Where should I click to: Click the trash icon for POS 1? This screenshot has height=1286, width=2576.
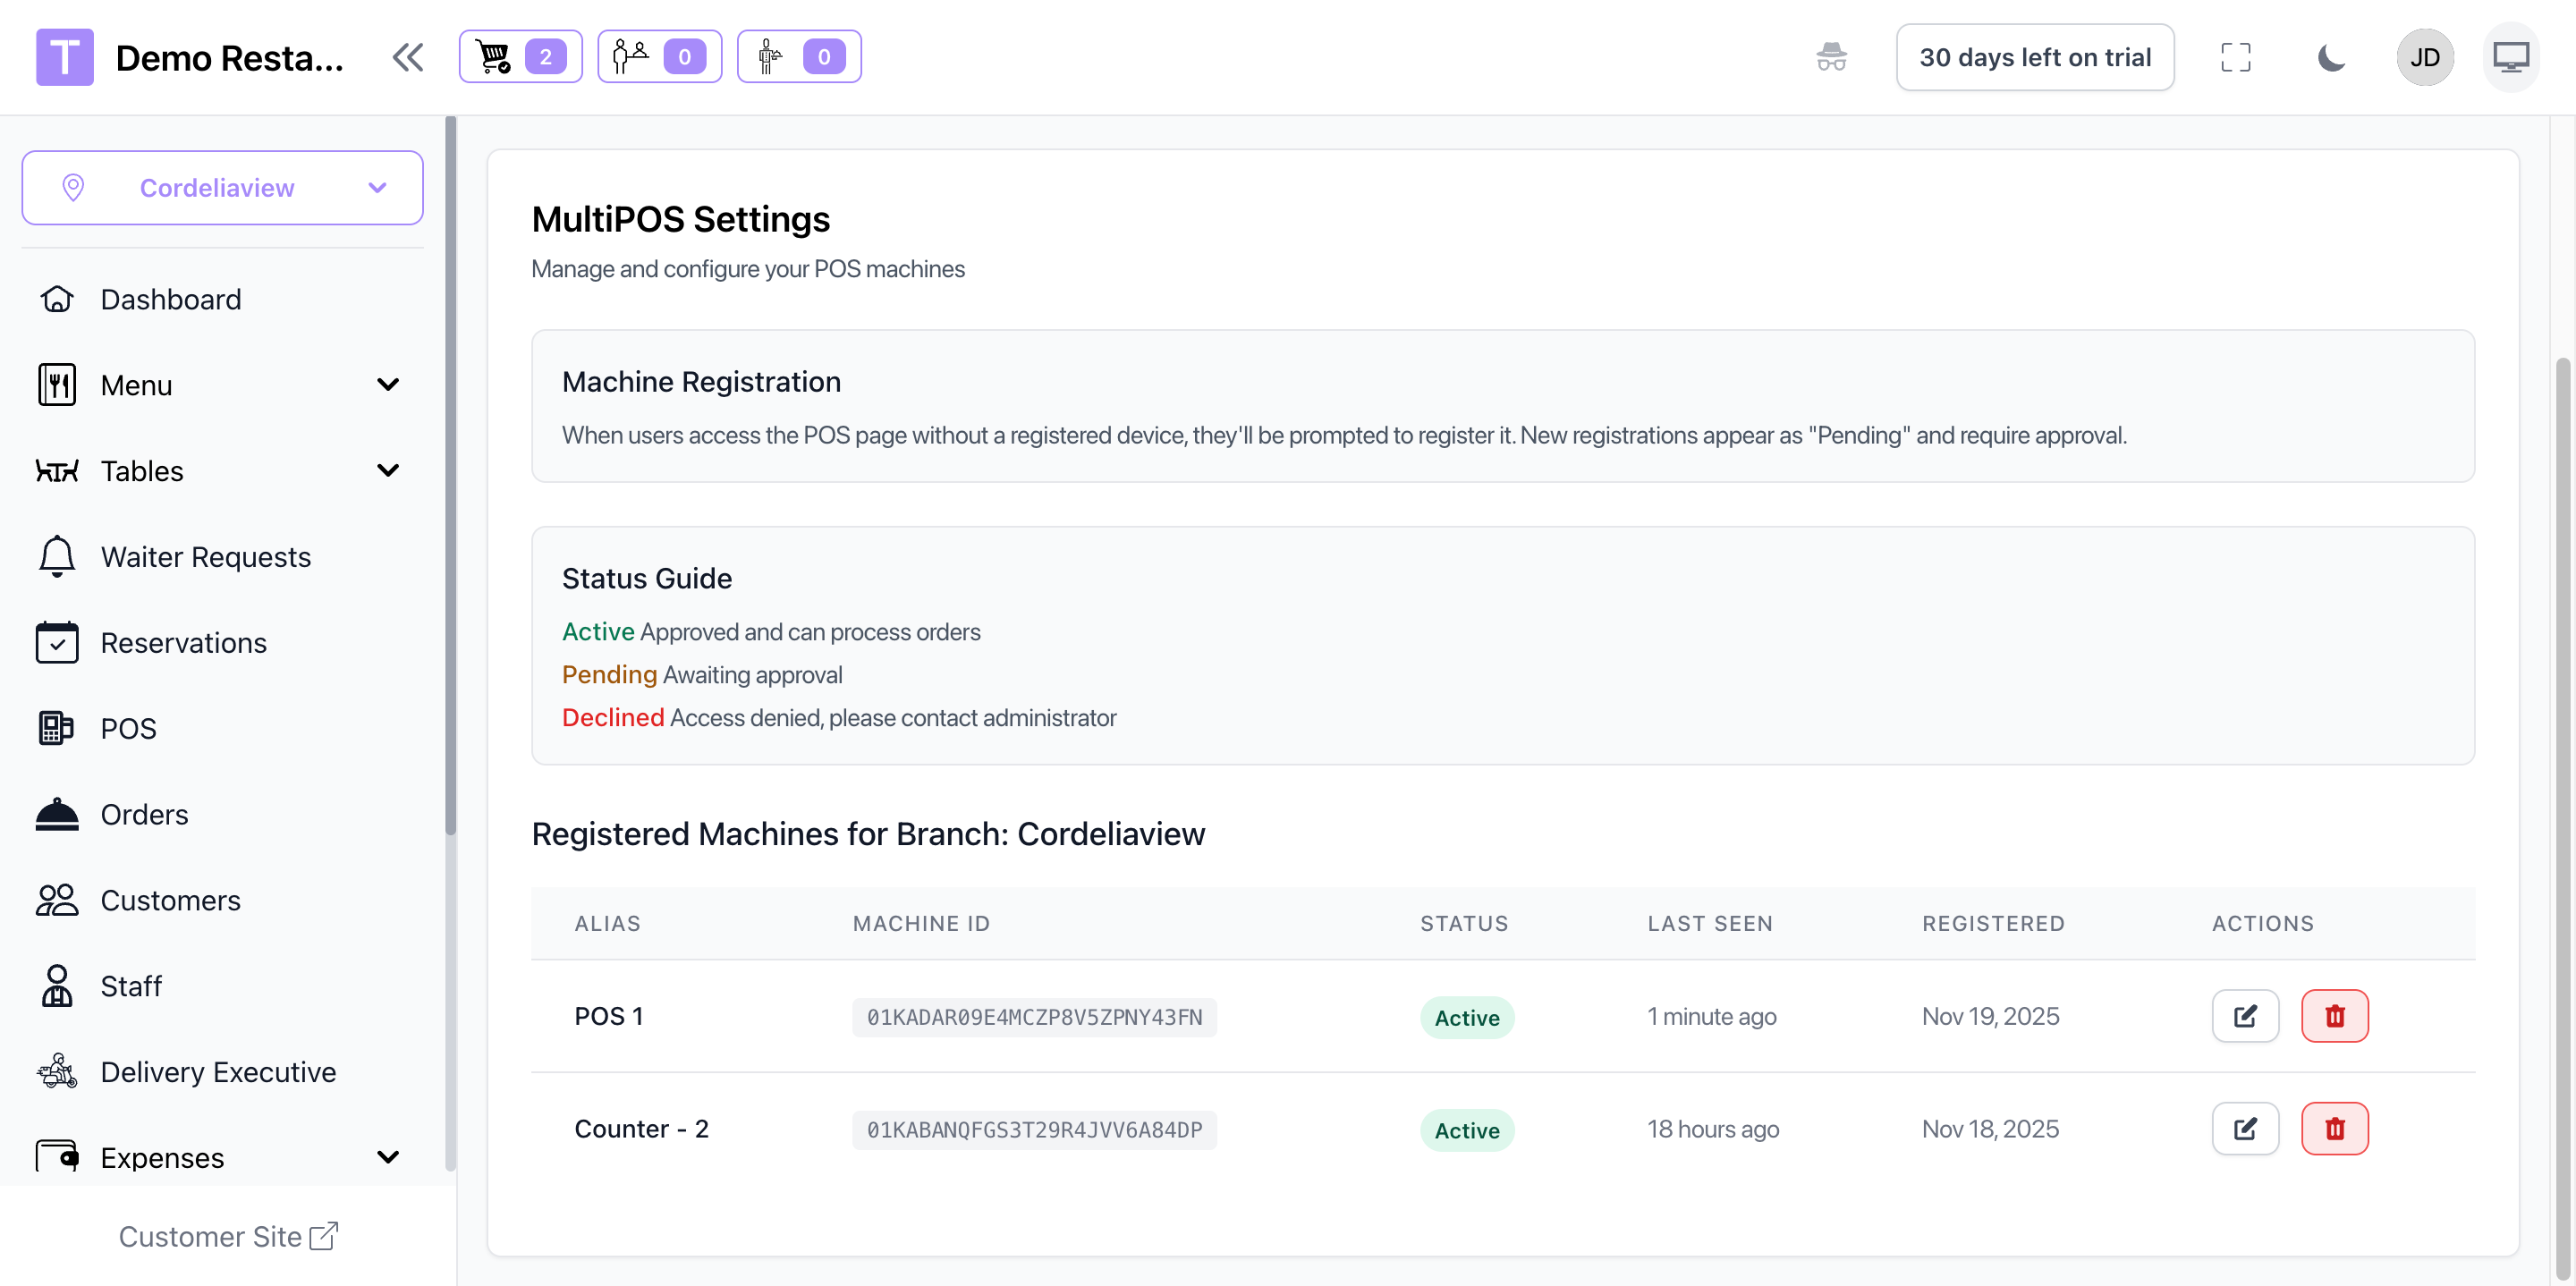click(2334, 1016)
